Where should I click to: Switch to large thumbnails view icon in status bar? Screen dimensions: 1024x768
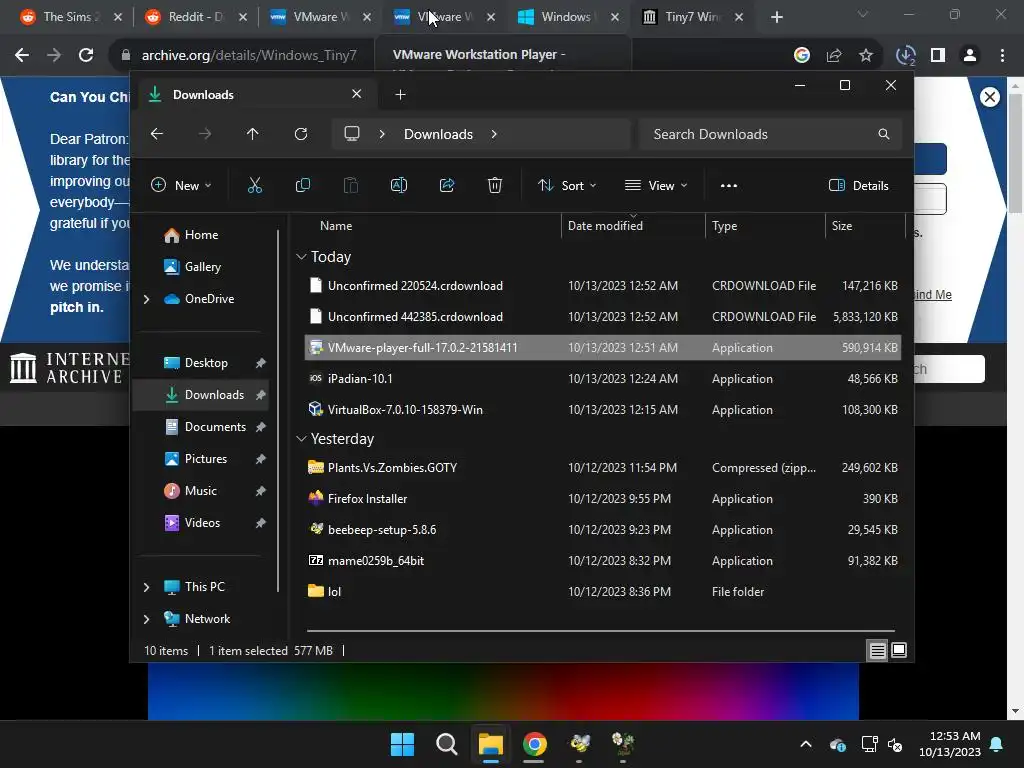[x=899, y=650]
